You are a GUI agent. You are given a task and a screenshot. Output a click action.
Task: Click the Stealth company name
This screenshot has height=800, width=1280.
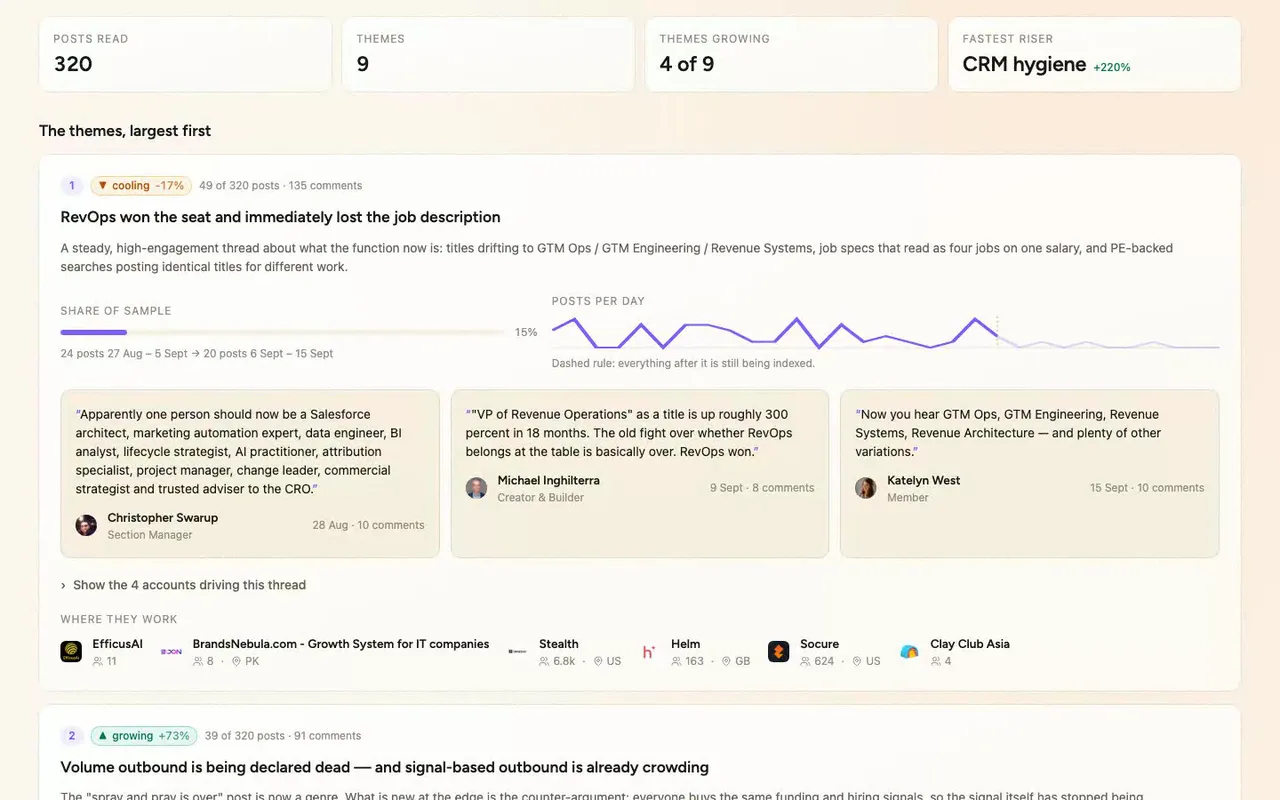click(559, 644)
